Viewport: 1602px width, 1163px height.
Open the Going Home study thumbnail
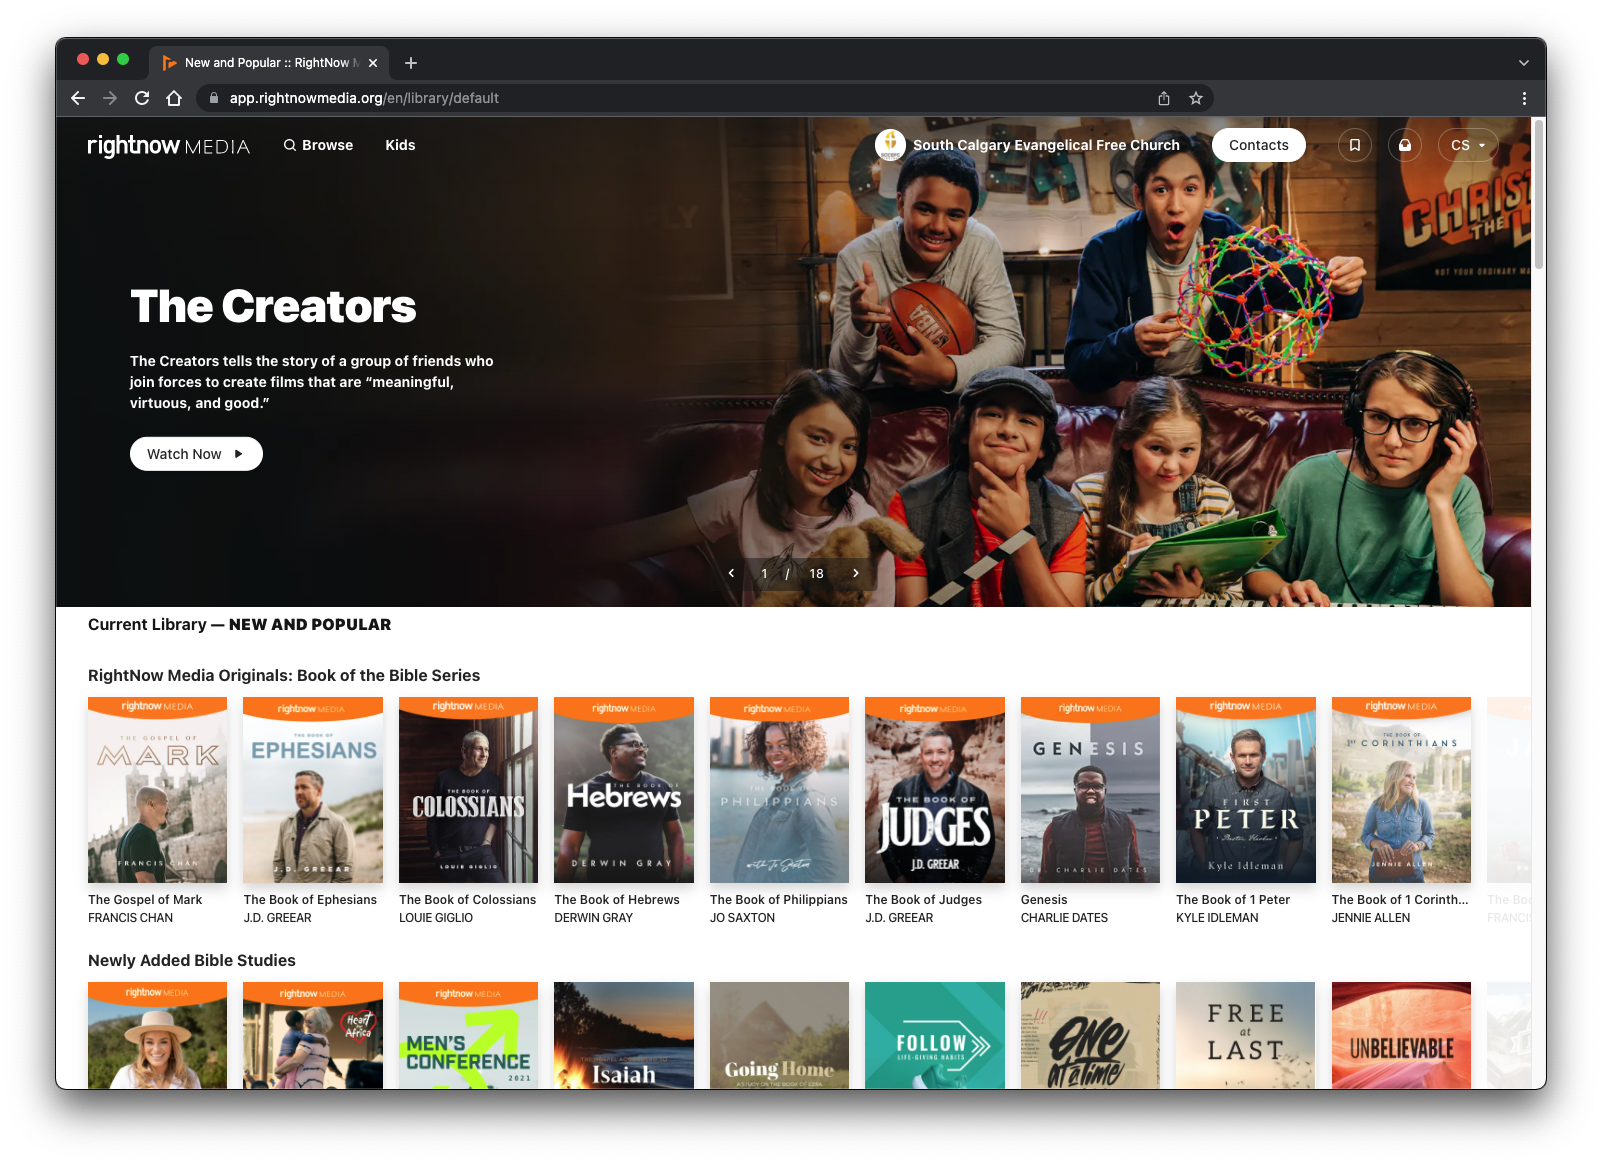click(779, 1035)
